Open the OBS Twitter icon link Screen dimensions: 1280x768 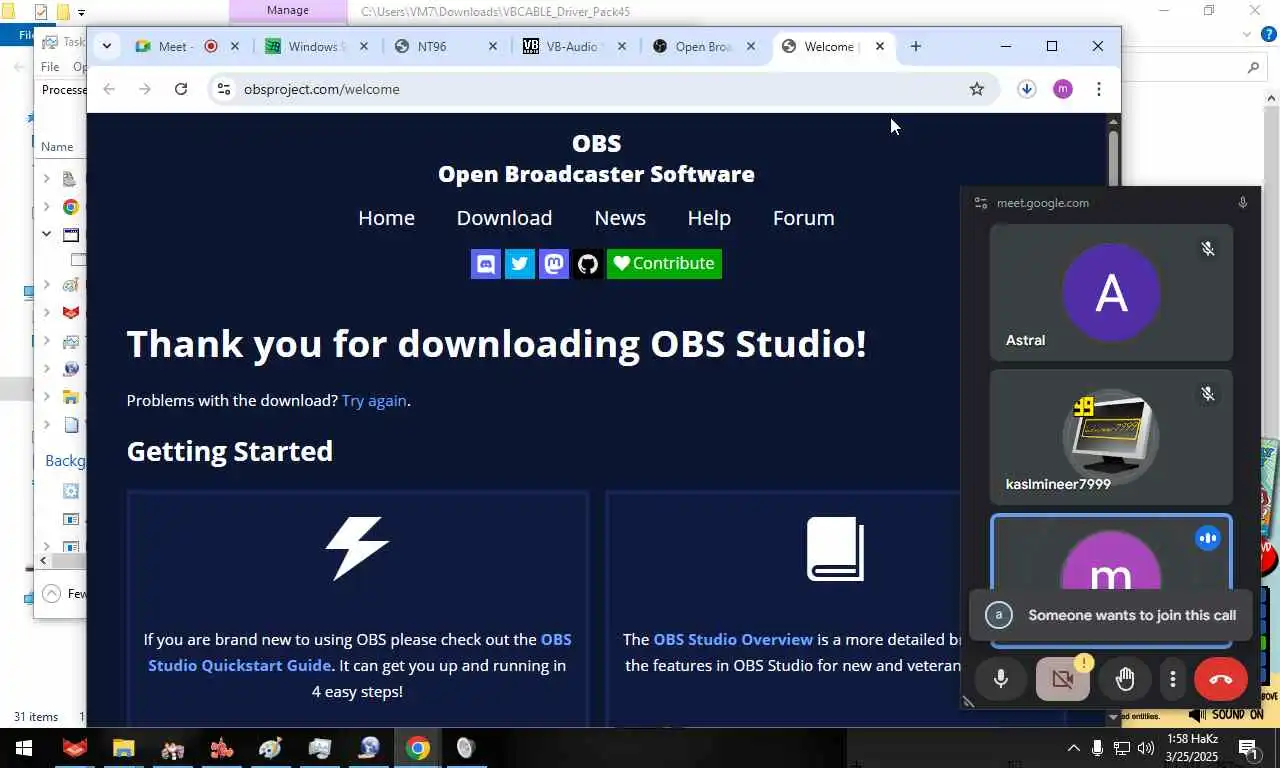520,264
